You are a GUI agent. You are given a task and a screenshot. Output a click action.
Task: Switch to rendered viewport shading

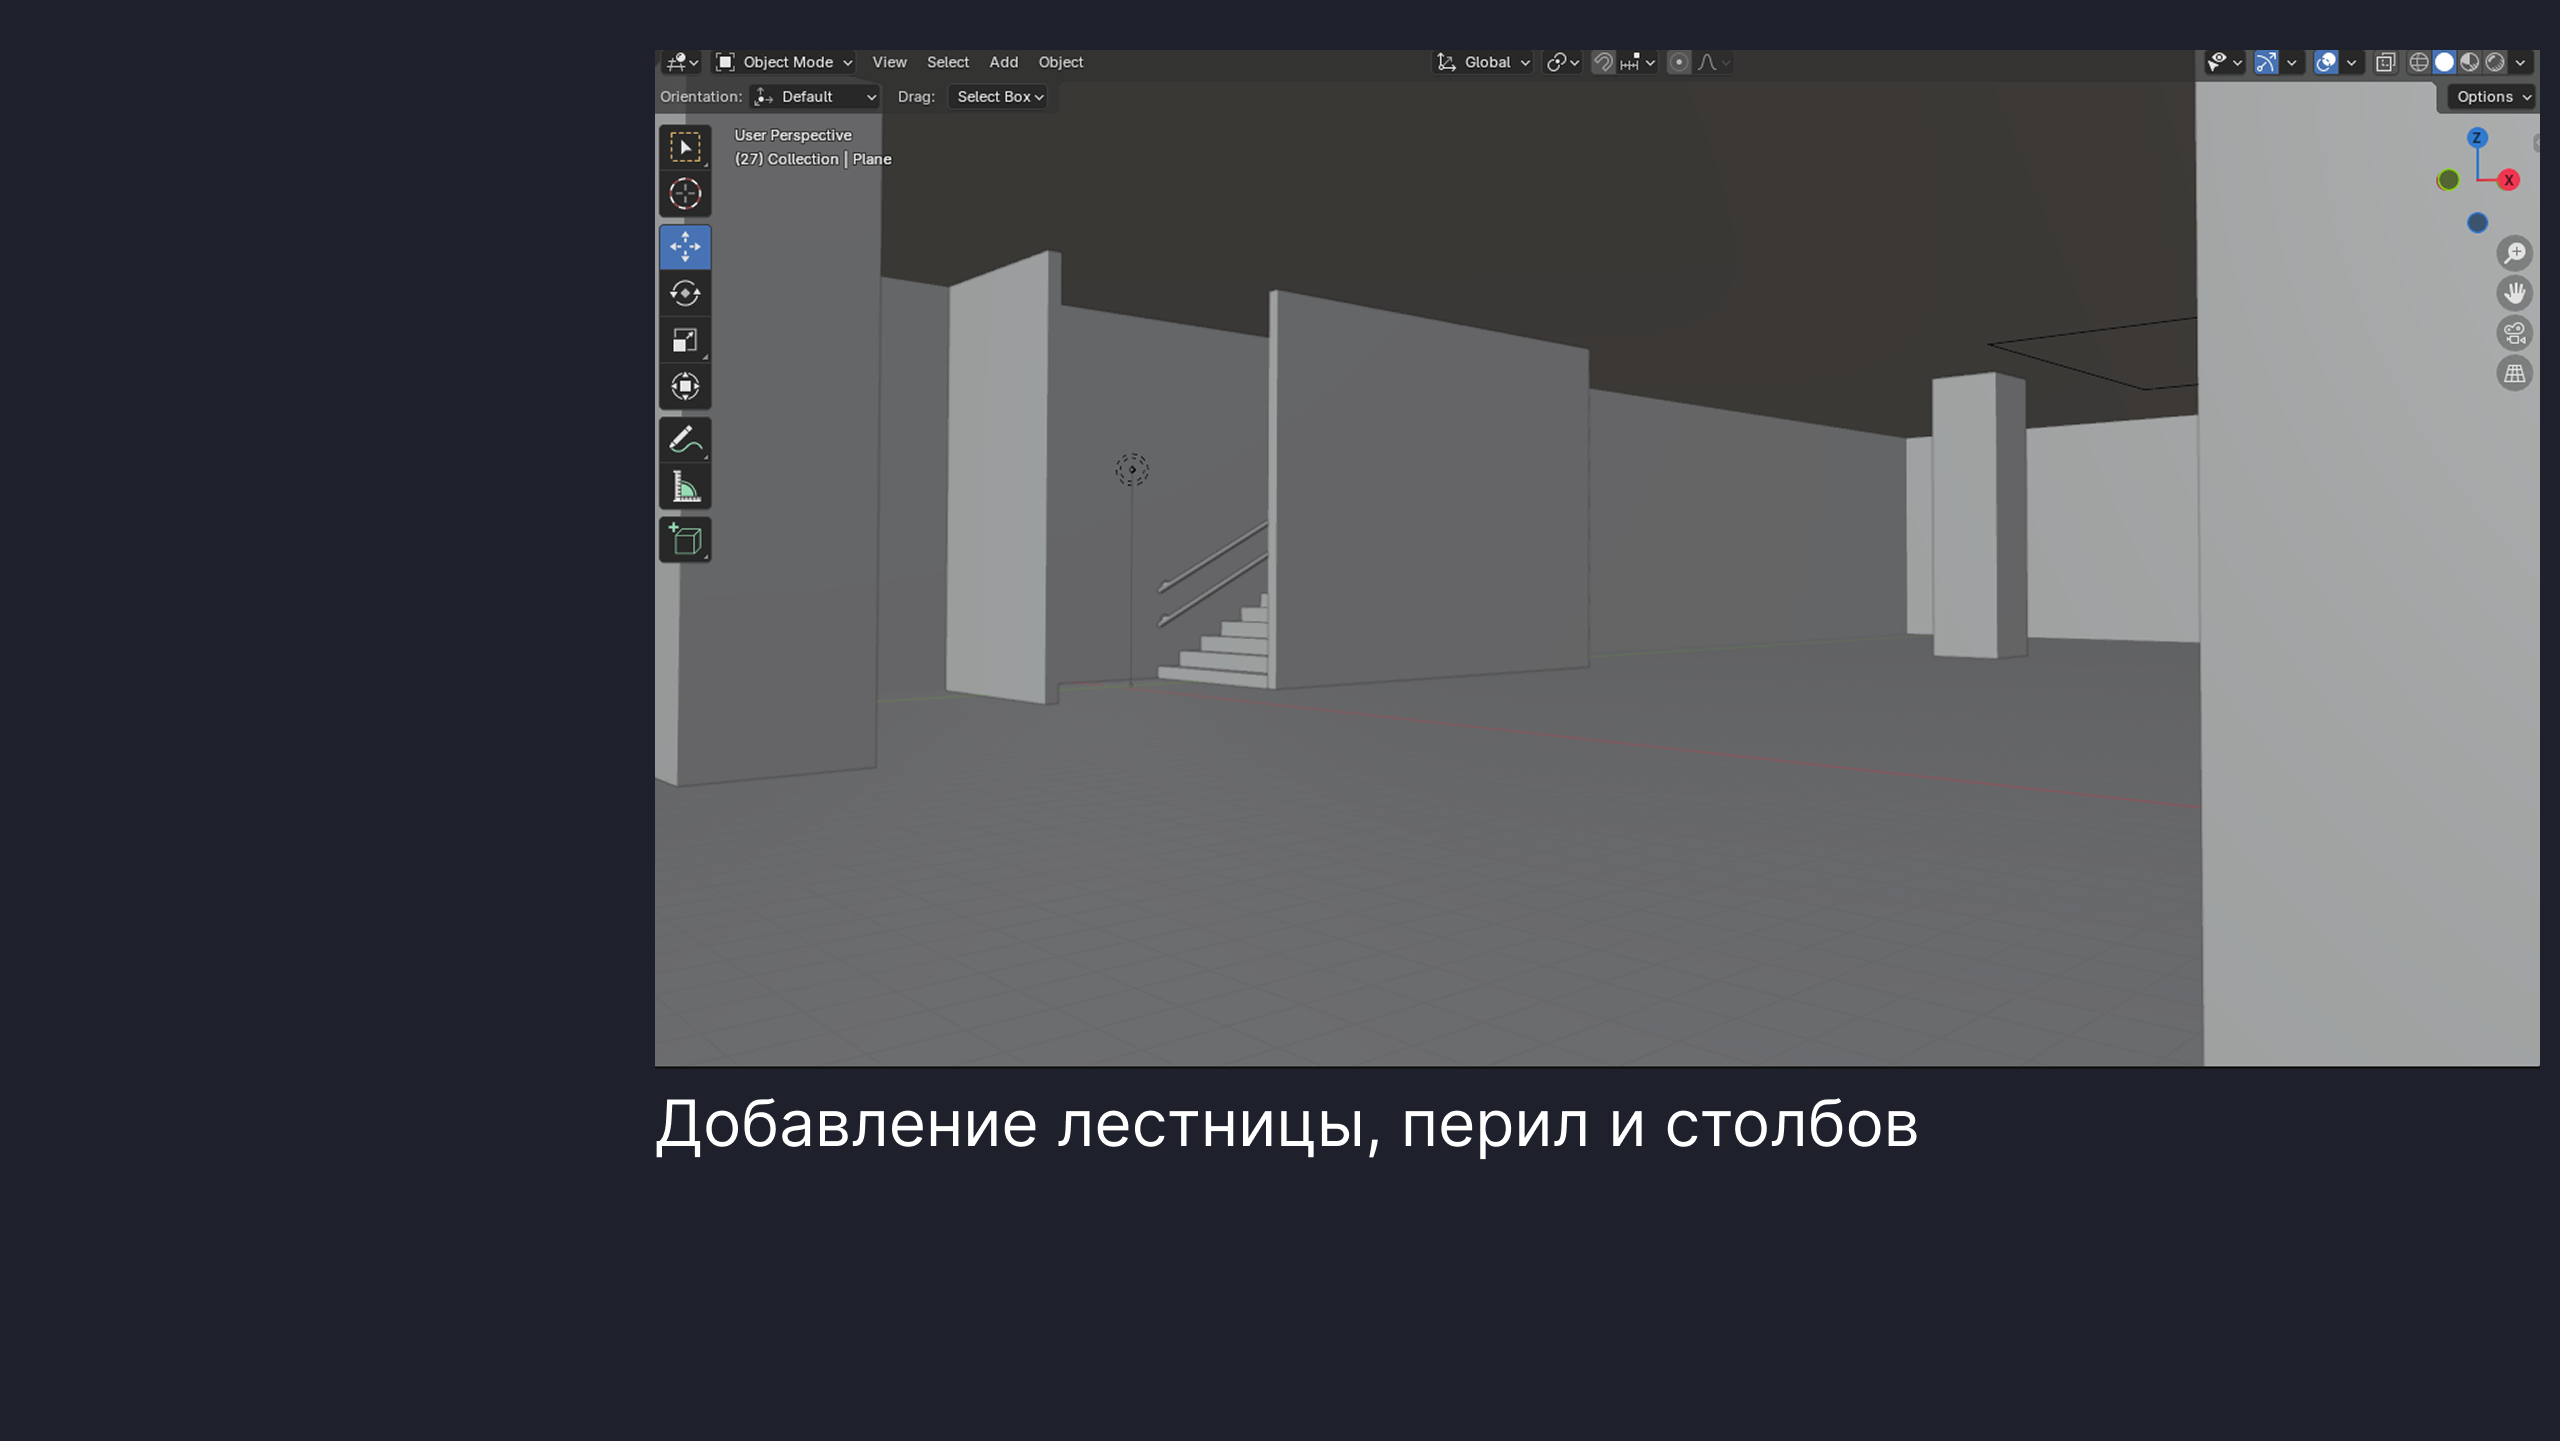[x=2495, y=62]
